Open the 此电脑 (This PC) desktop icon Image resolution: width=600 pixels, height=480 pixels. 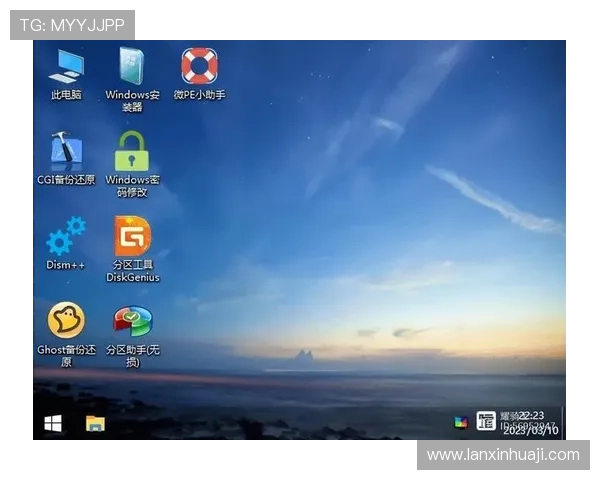click(66, 67)
